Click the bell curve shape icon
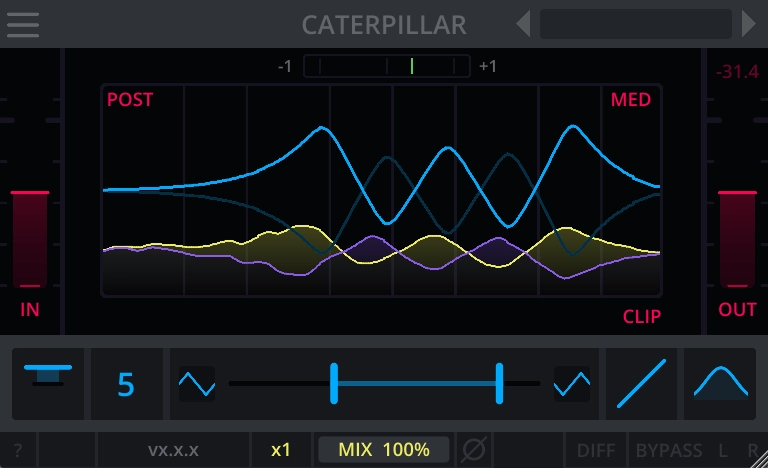Viewport: 768px width, 468px height. (720, 384)
